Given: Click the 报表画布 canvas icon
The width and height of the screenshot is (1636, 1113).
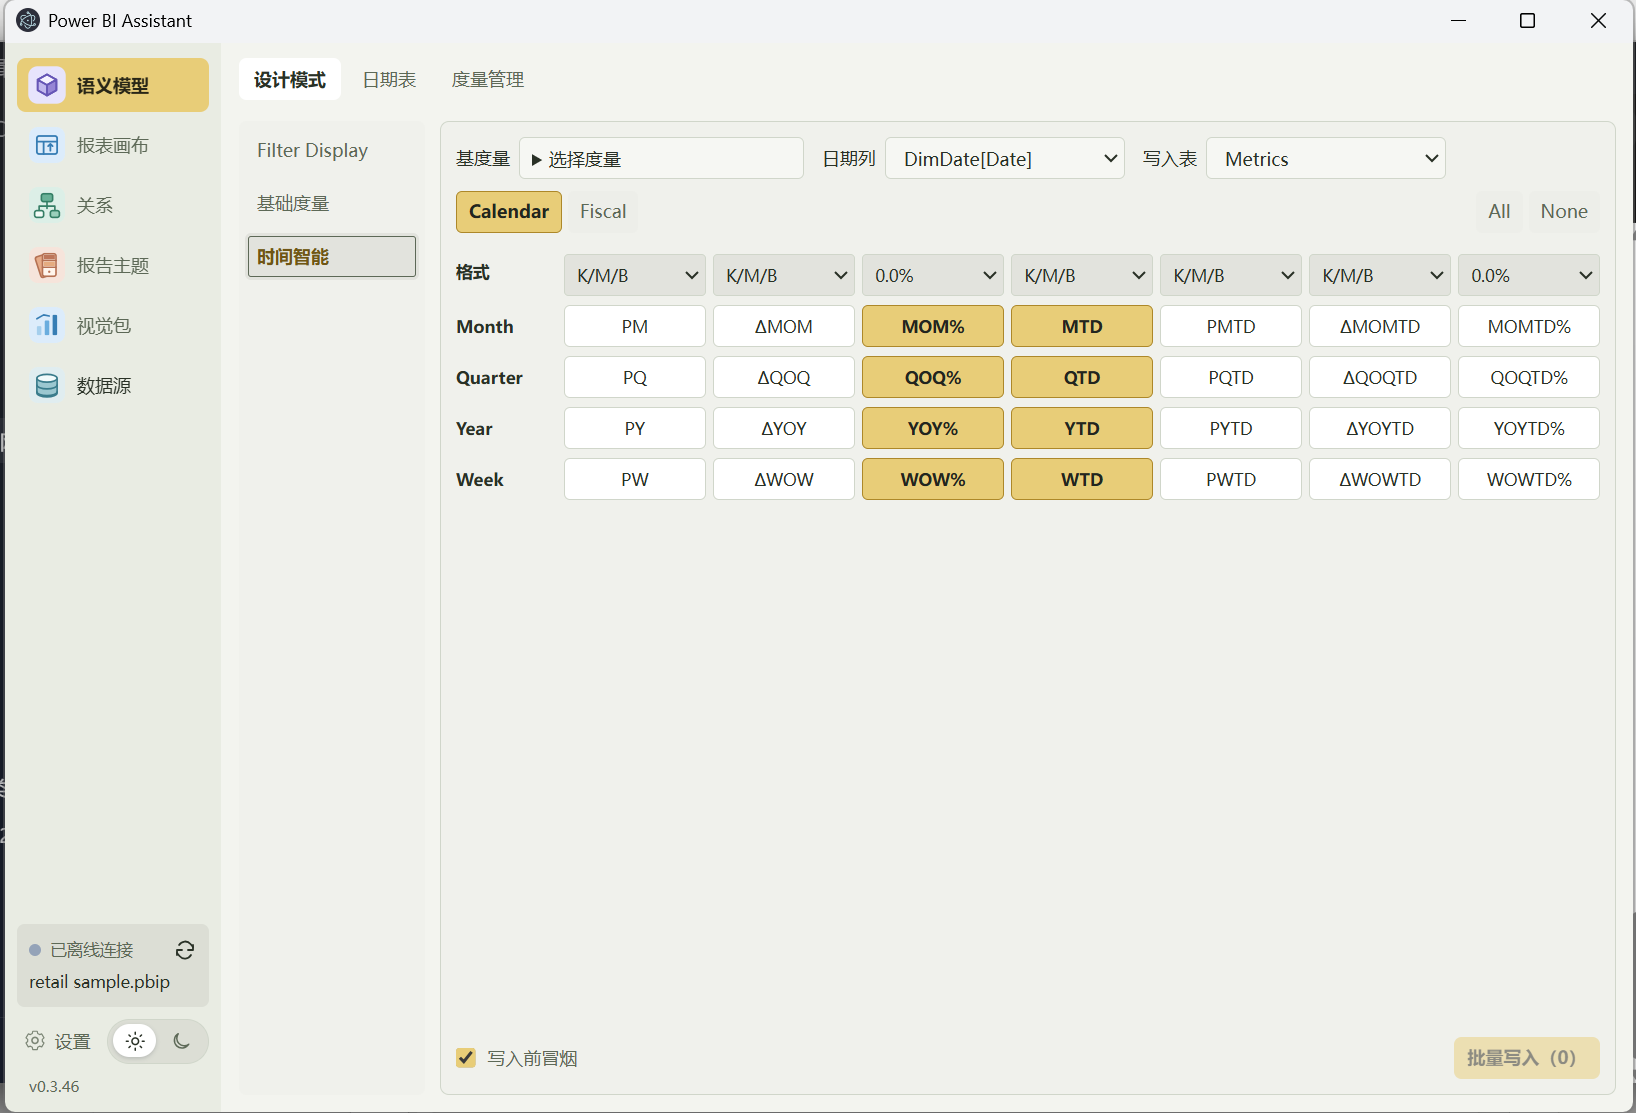Looking at the screenshot, I should pos(47,145).
